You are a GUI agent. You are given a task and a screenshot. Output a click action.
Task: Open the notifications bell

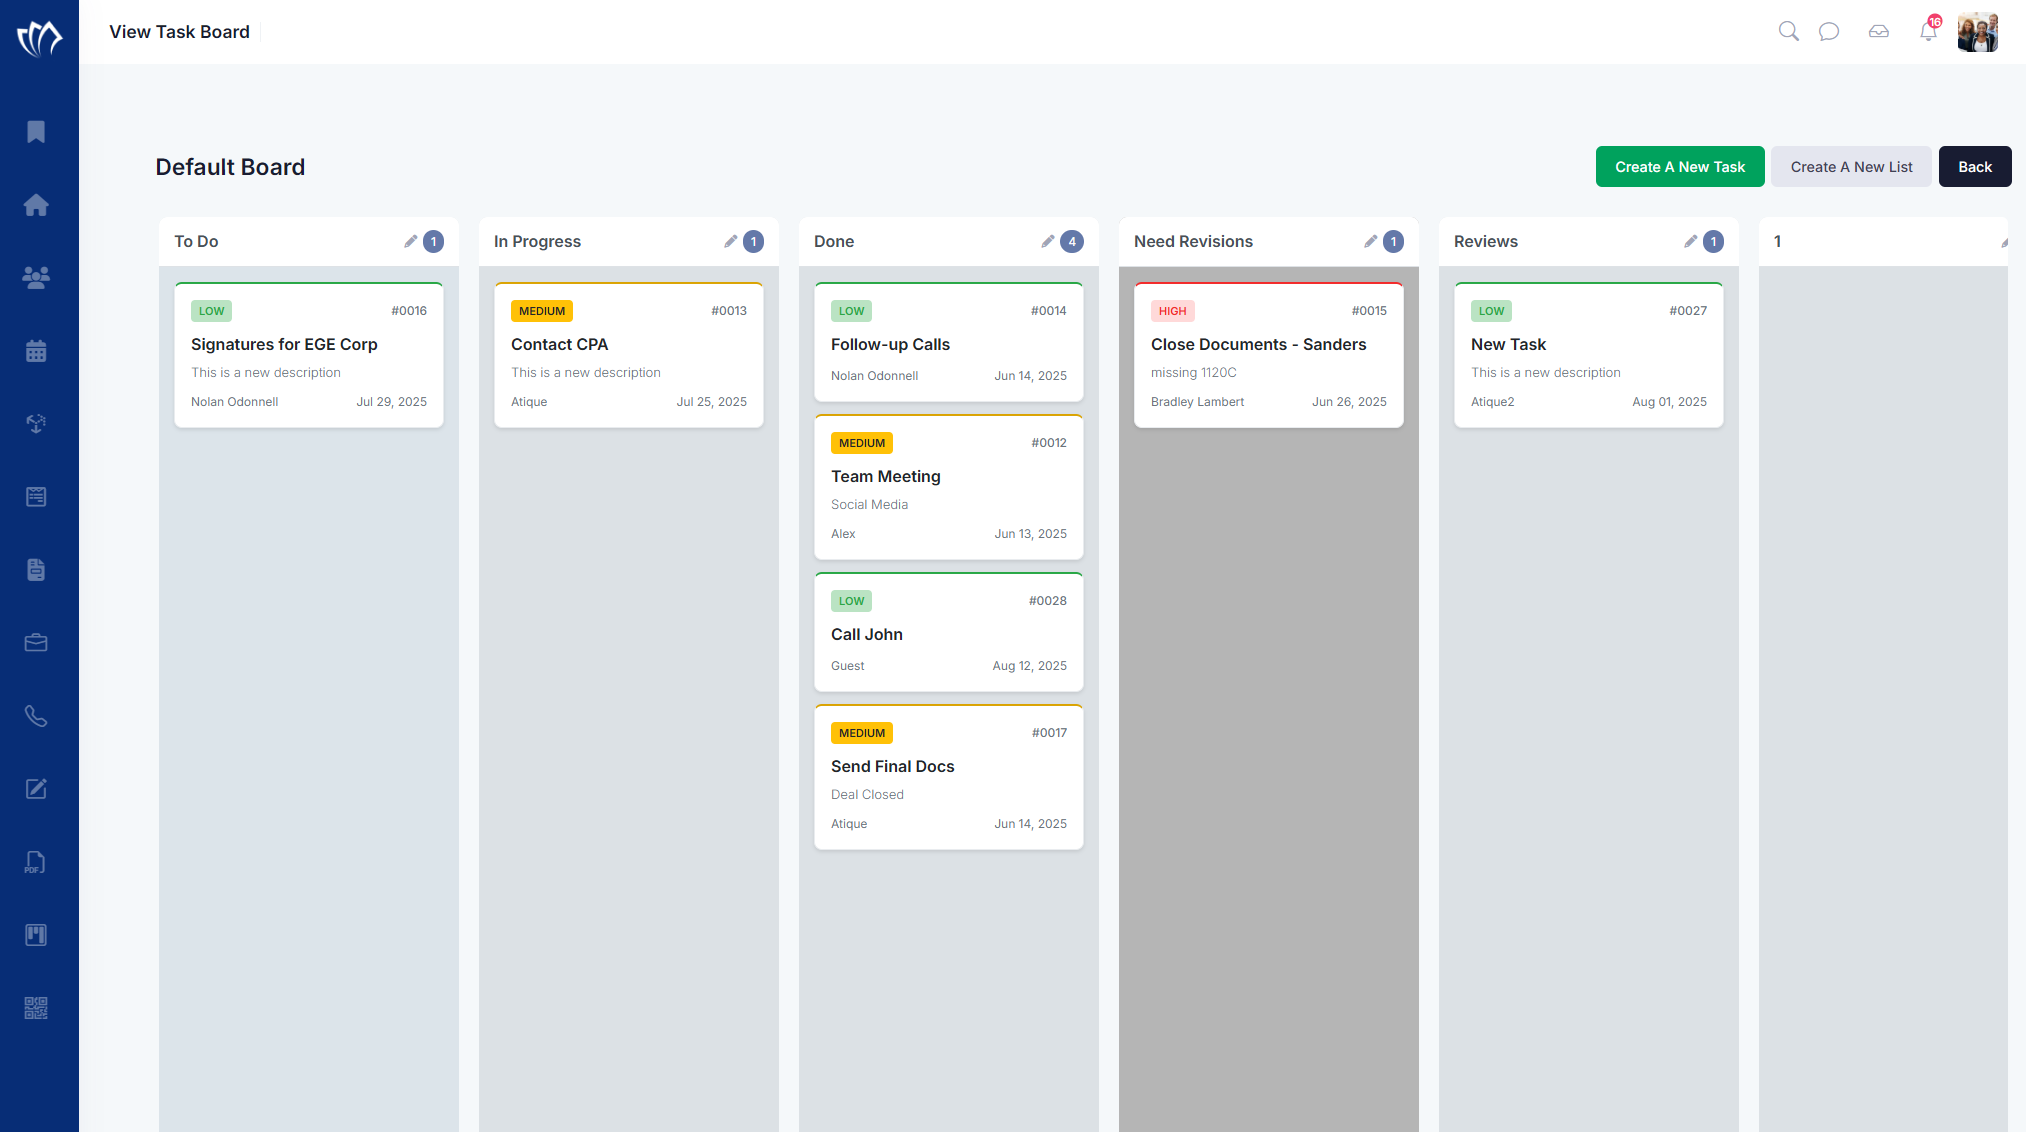(1928, 32)
